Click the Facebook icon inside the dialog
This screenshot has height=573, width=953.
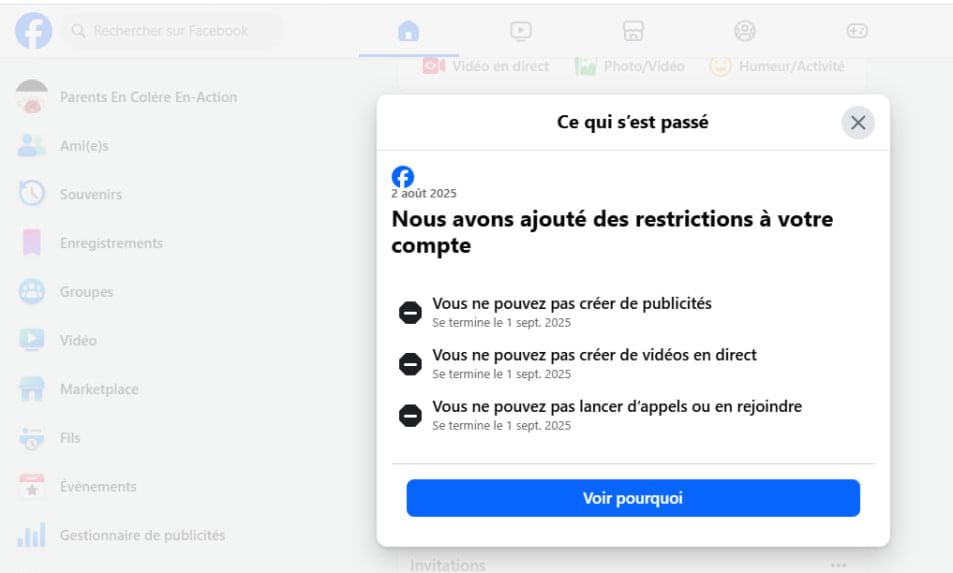[x=402, y=177]
